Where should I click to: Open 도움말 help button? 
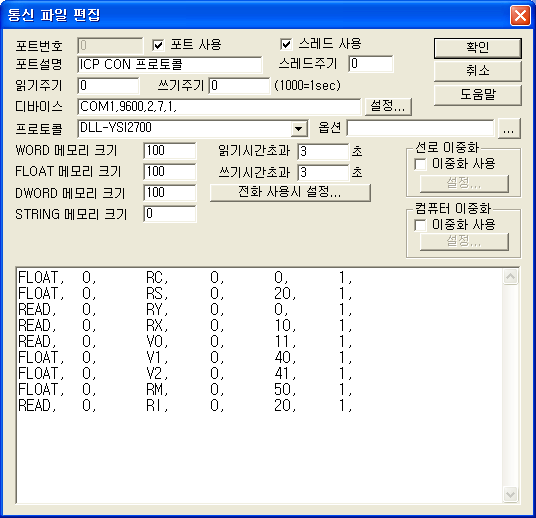click(x=478, y=94)
